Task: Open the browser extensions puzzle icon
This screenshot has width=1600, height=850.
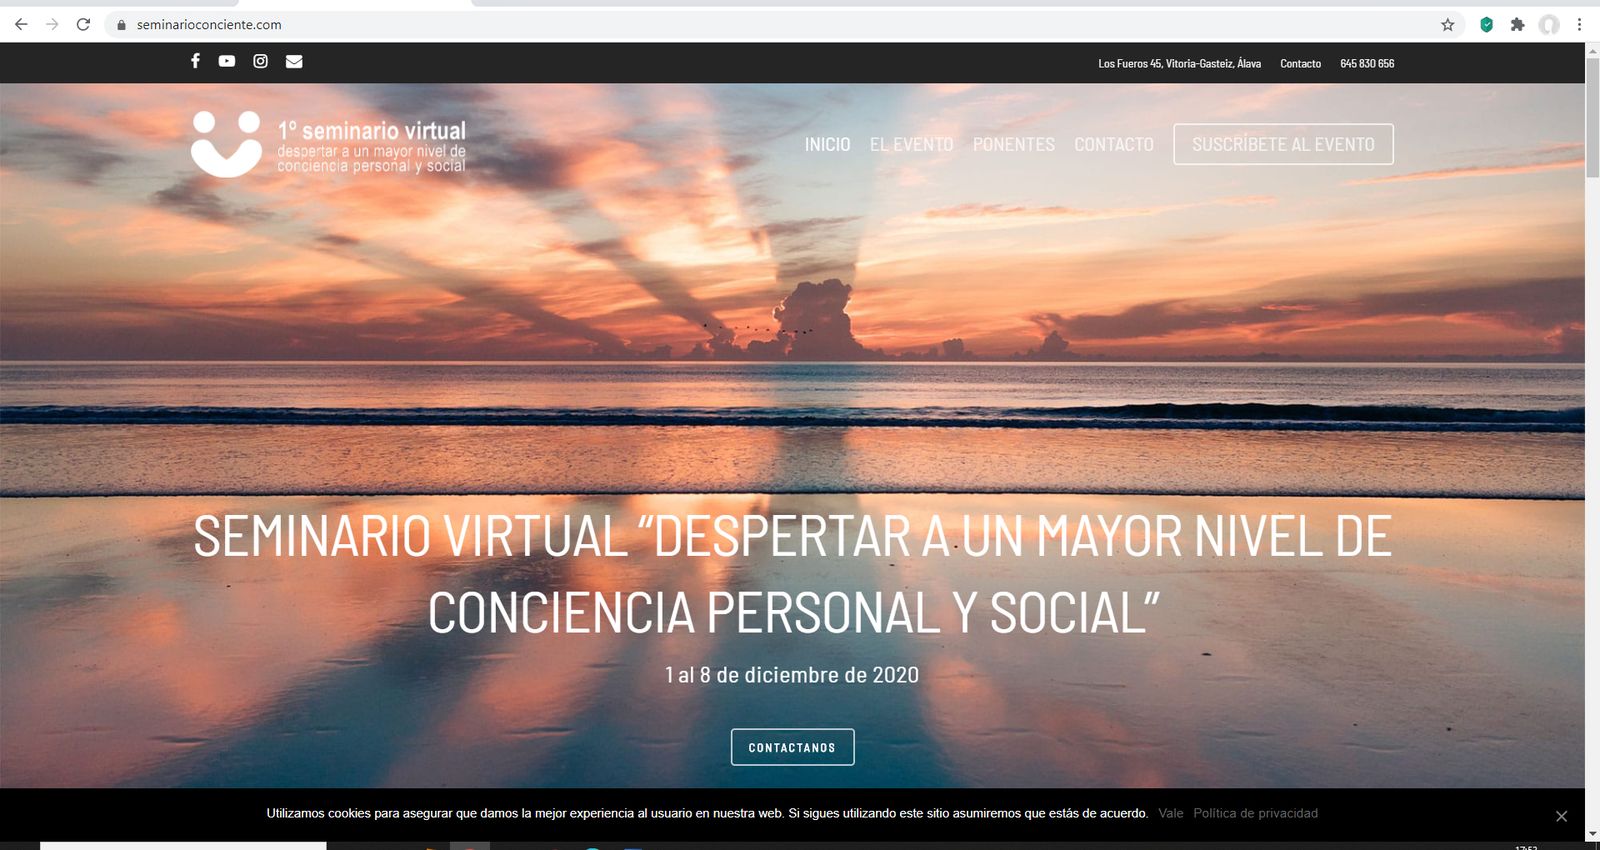Action: pos(1517,25)
